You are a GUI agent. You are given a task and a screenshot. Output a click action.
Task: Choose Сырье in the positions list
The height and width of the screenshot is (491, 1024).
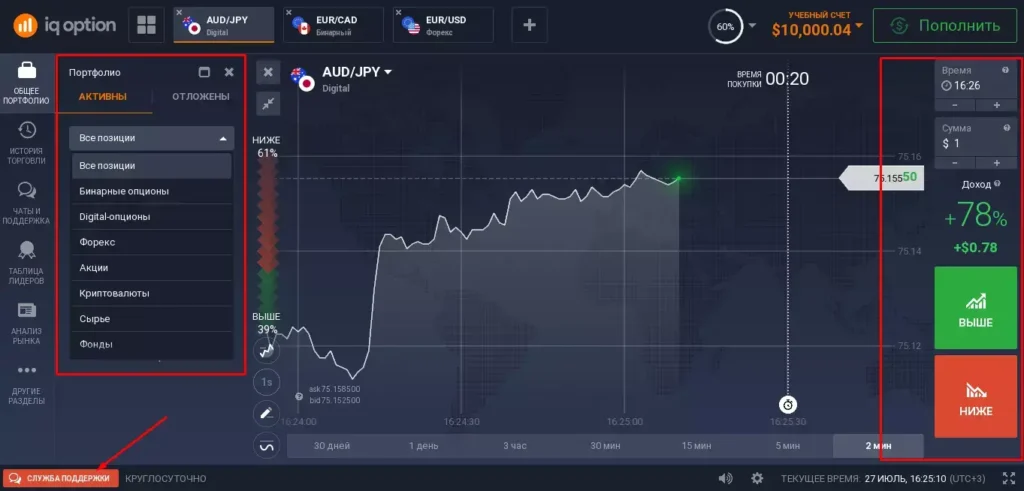pos(152,319)
